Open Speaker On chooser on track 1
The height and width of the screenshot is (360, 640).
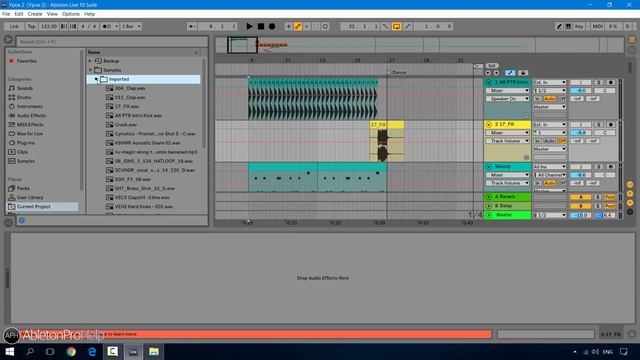[x=507, y=99]
